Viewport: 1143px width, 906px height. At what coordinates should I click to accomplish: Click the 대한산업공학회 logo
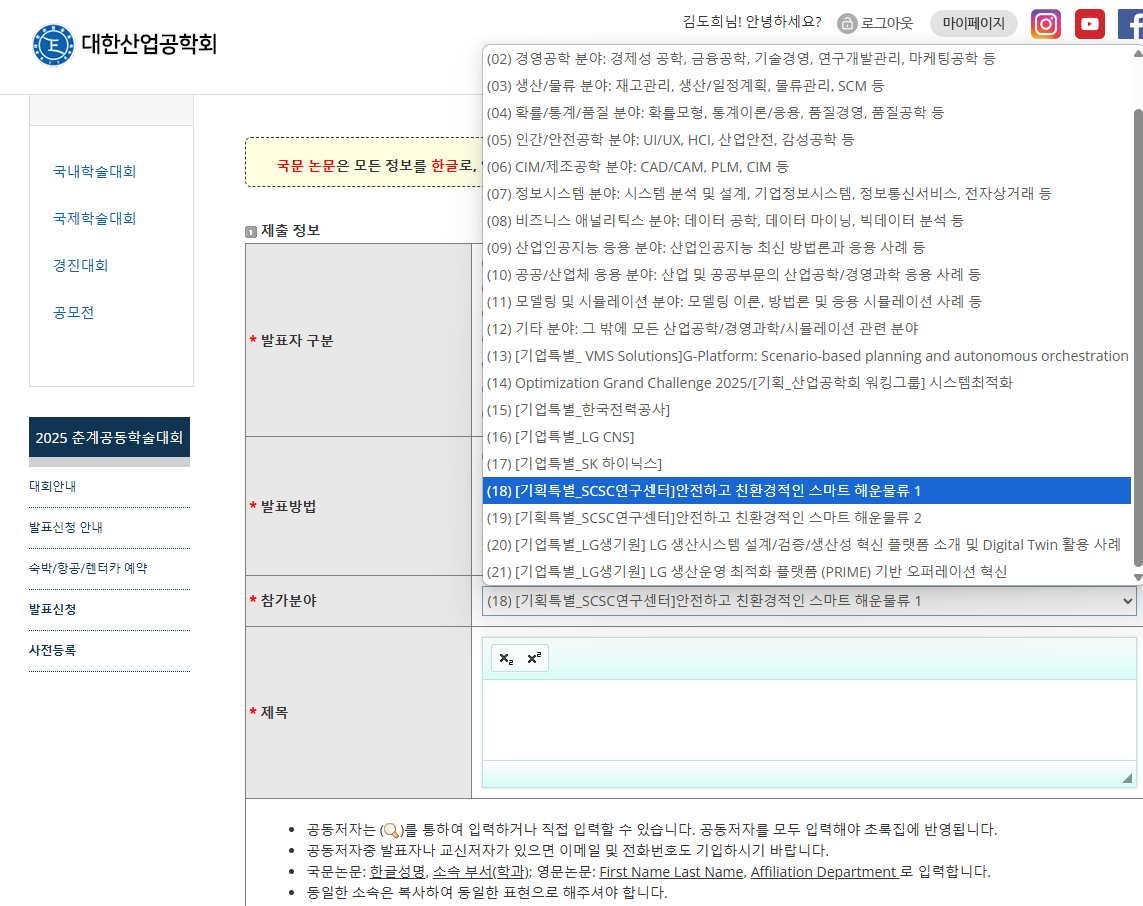click(123, 44)
